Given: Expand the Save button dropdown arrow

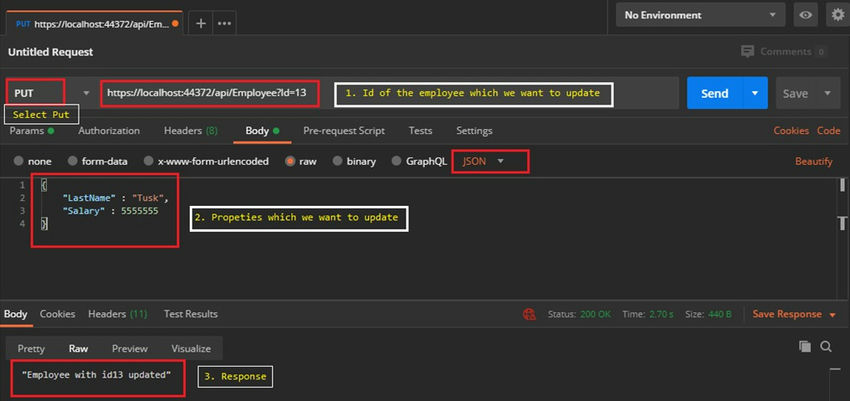Looking at the screenshot, I should [828, 93].
